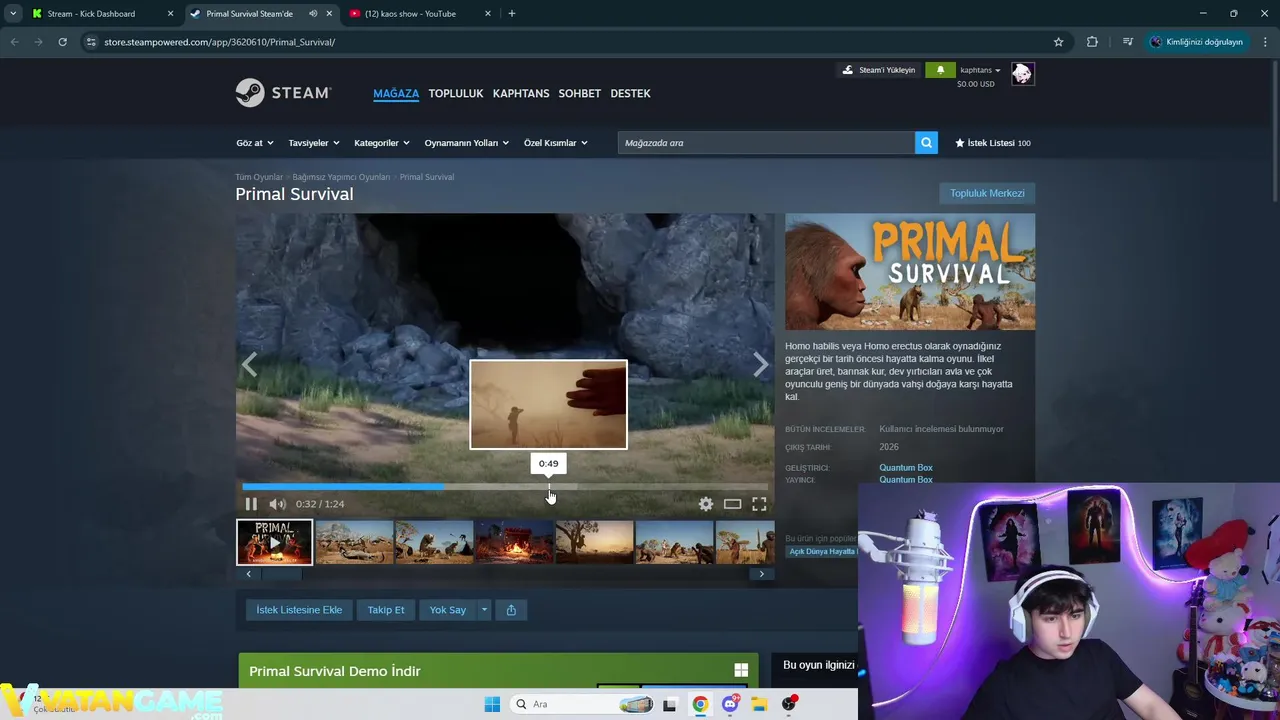
Task: Expand Oynamanın Yolları dropdown
Action: tap(467, 143)
